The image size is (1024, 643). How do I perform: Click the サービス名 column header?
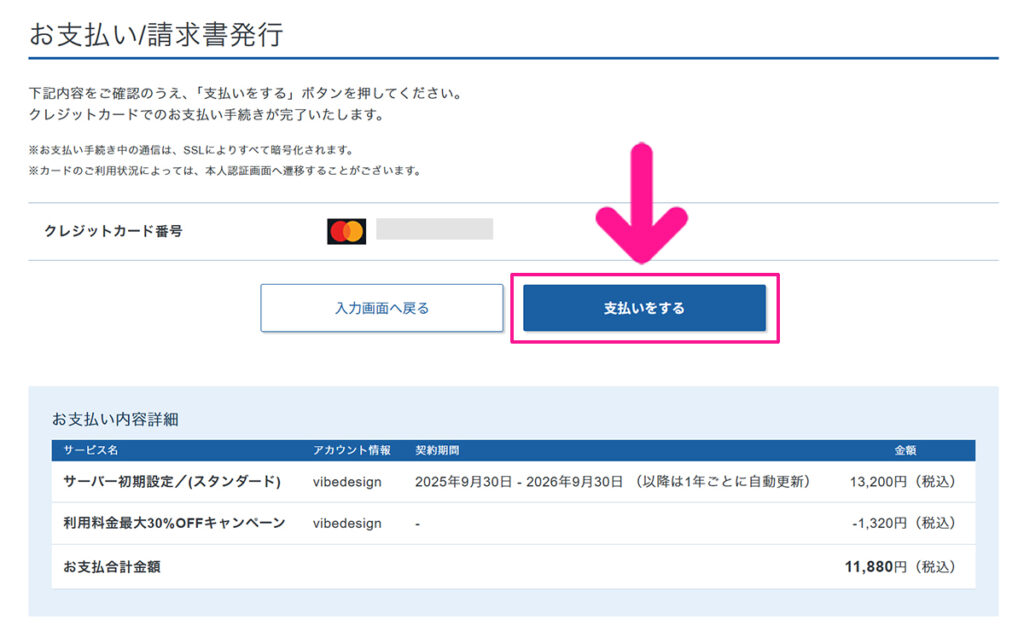click(90, 451)
